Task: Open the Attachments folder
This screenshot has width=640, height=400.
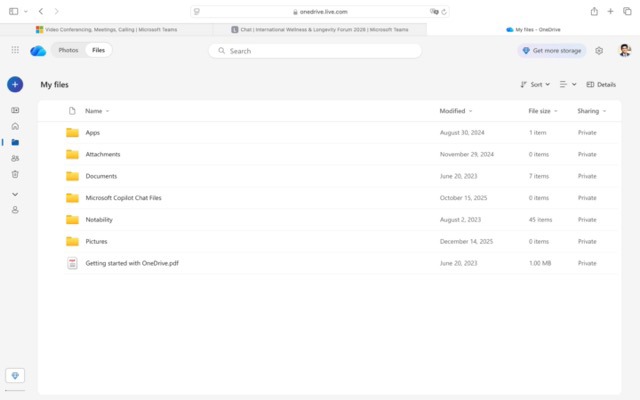Action: [103, 154]
